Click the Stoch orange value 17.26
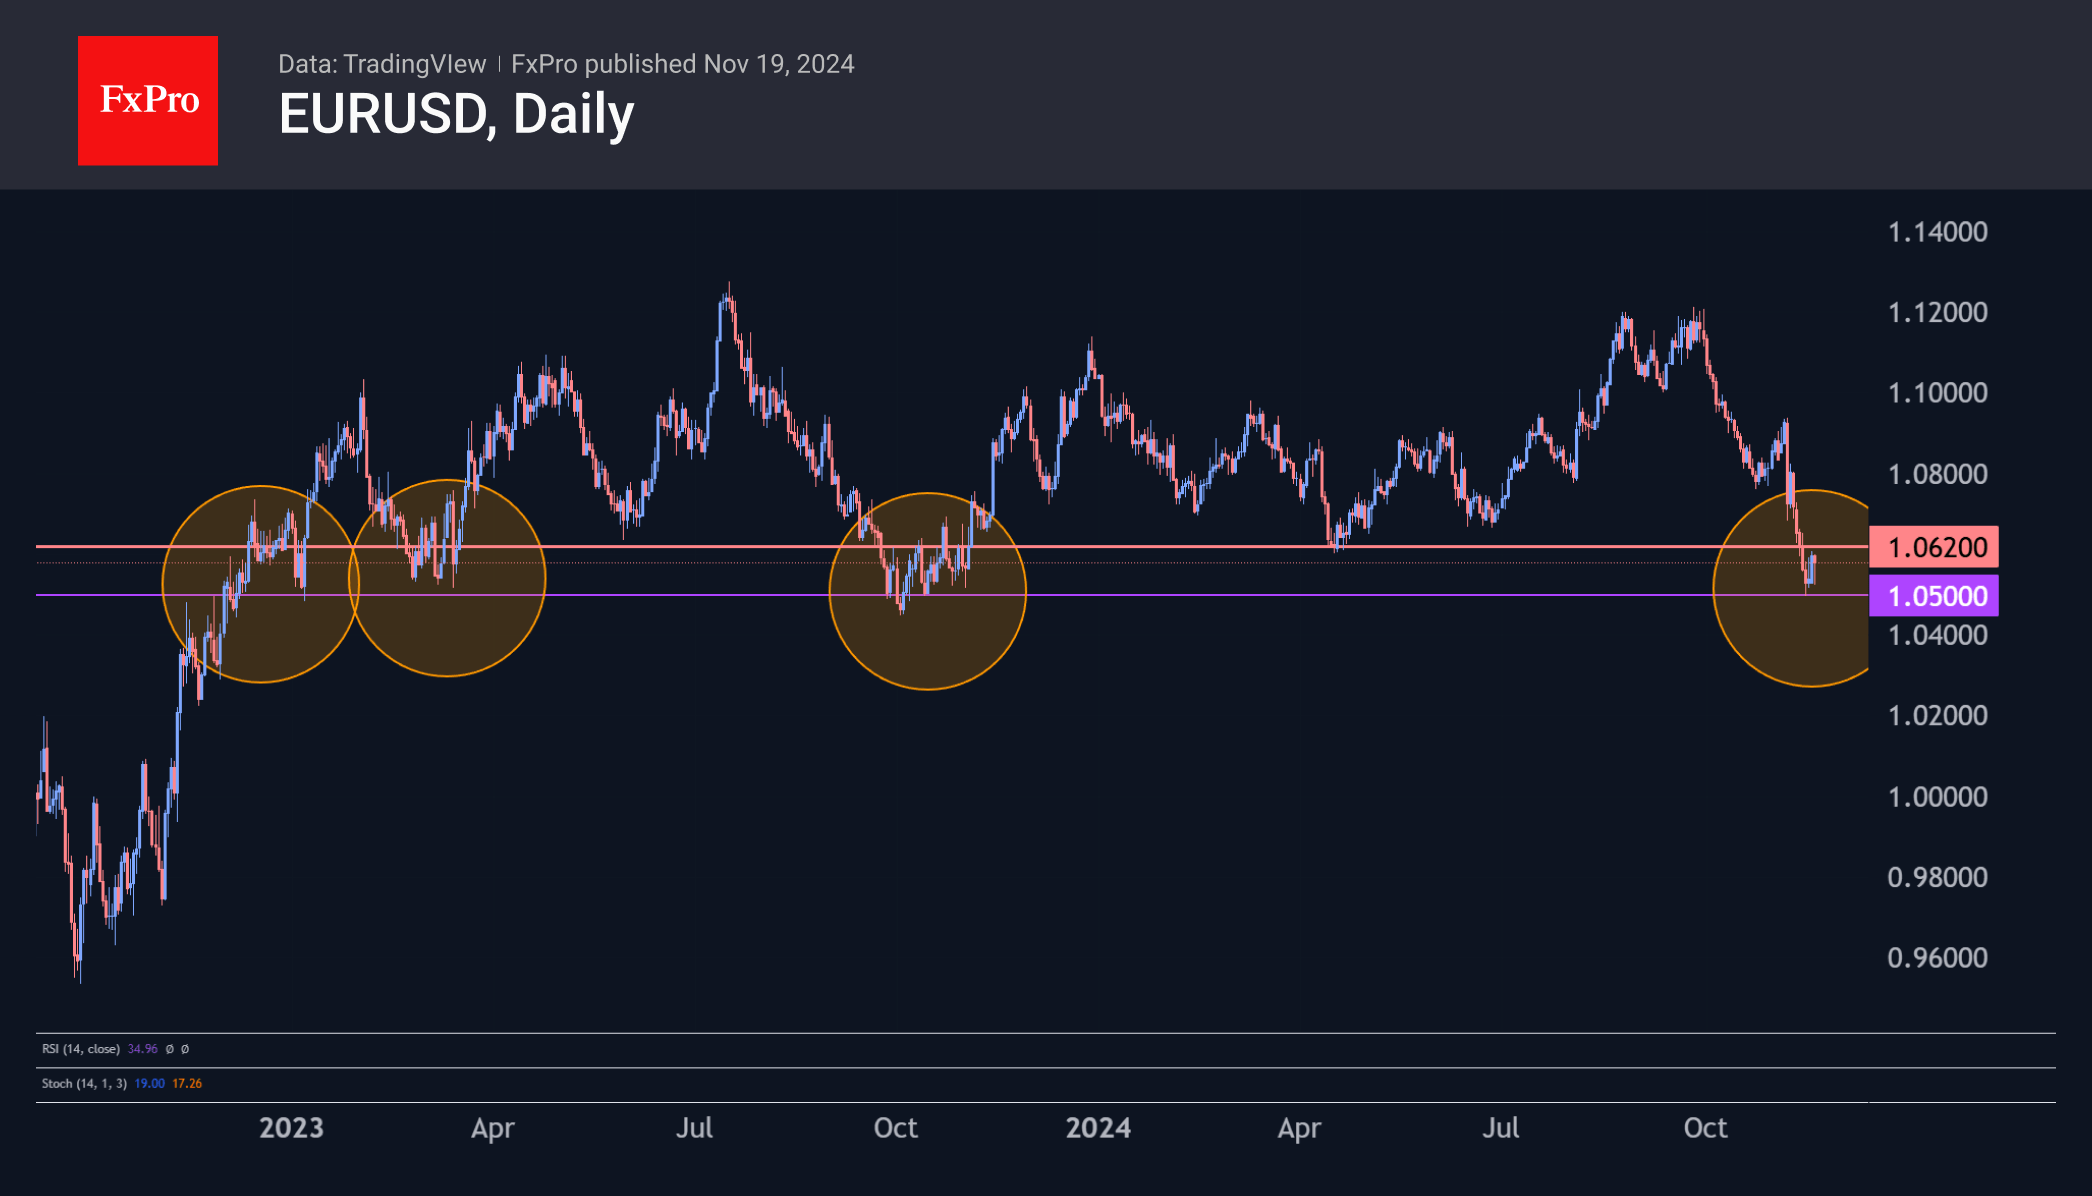Screen dimensions: 2092x1196 [187, 1083]
